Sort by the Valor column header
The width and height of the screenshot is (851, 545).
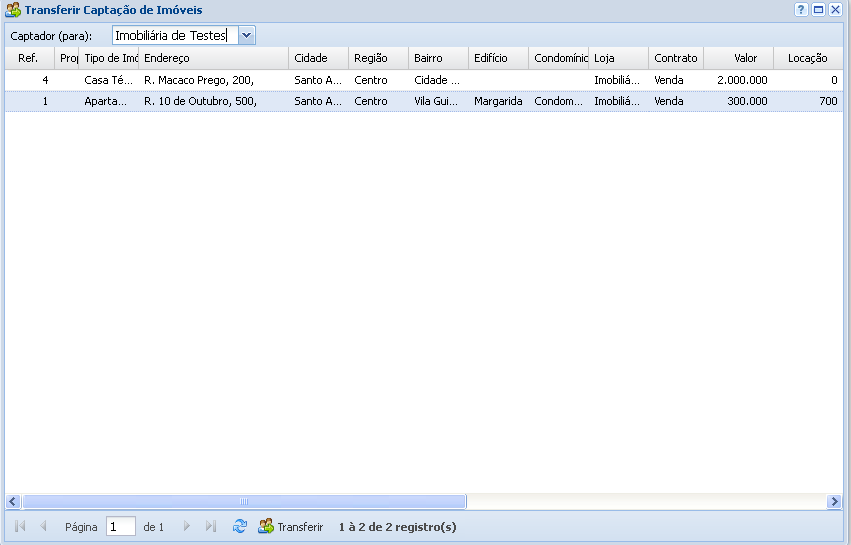(x=738, y=58)
